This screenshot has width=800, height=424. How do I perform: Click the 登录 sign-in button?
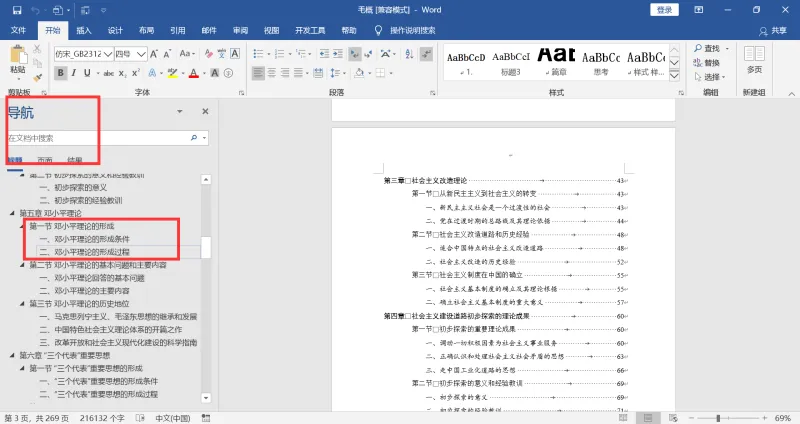tap(664, 10)
